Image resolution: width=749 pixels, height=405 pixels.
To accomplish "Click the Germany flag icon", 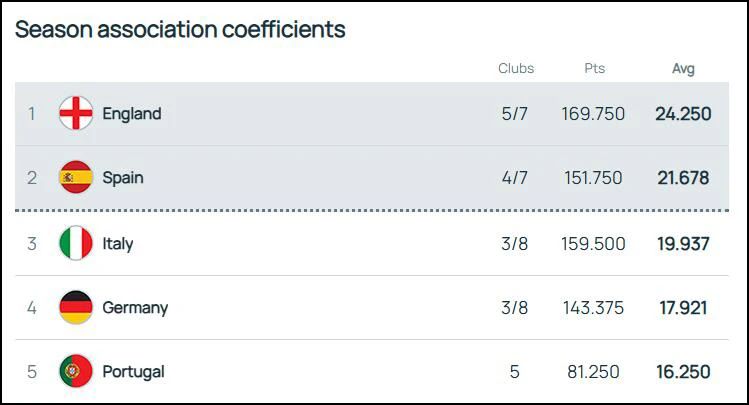I will tap(76, 307).
